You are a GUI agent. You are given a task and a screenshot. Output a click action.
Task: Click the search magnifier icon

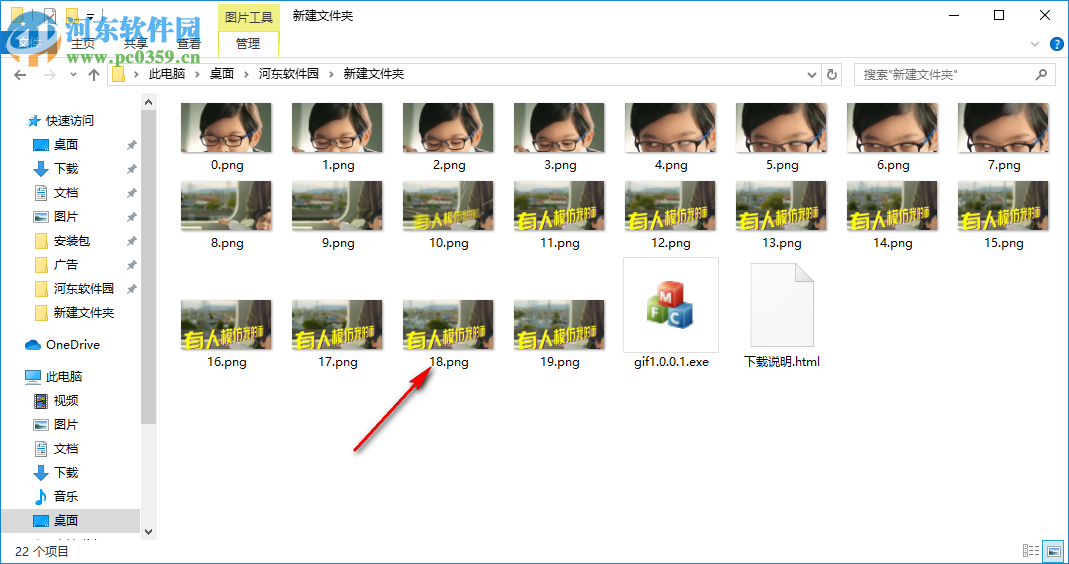point(1040,74)
